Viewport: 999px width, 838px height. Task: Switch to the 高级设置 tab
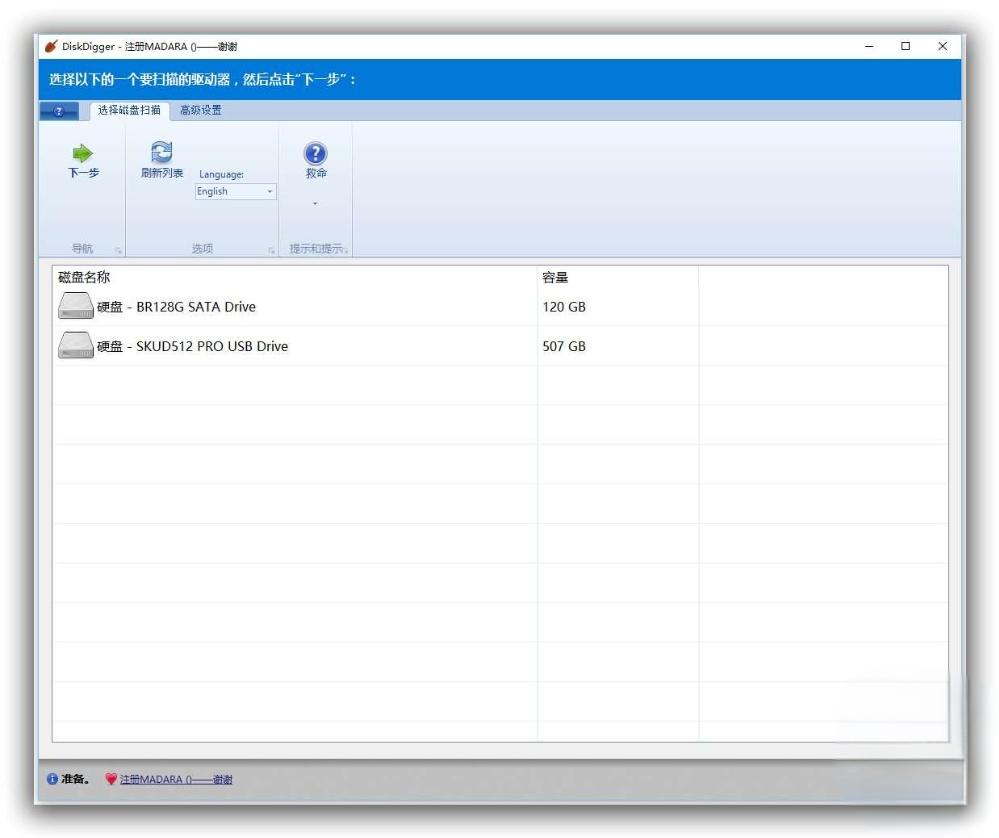pos(201,110)
